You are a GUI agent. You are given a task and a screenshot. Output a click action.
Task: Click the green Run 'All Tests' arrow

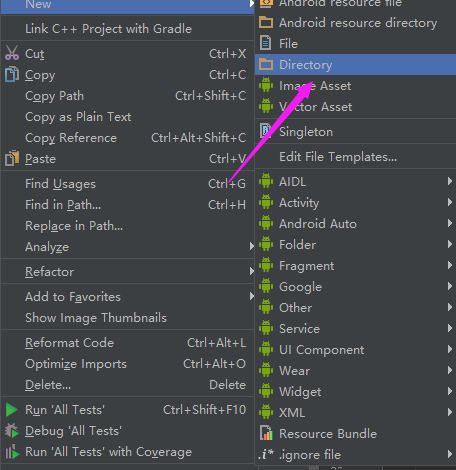click(x=12, y=410)
